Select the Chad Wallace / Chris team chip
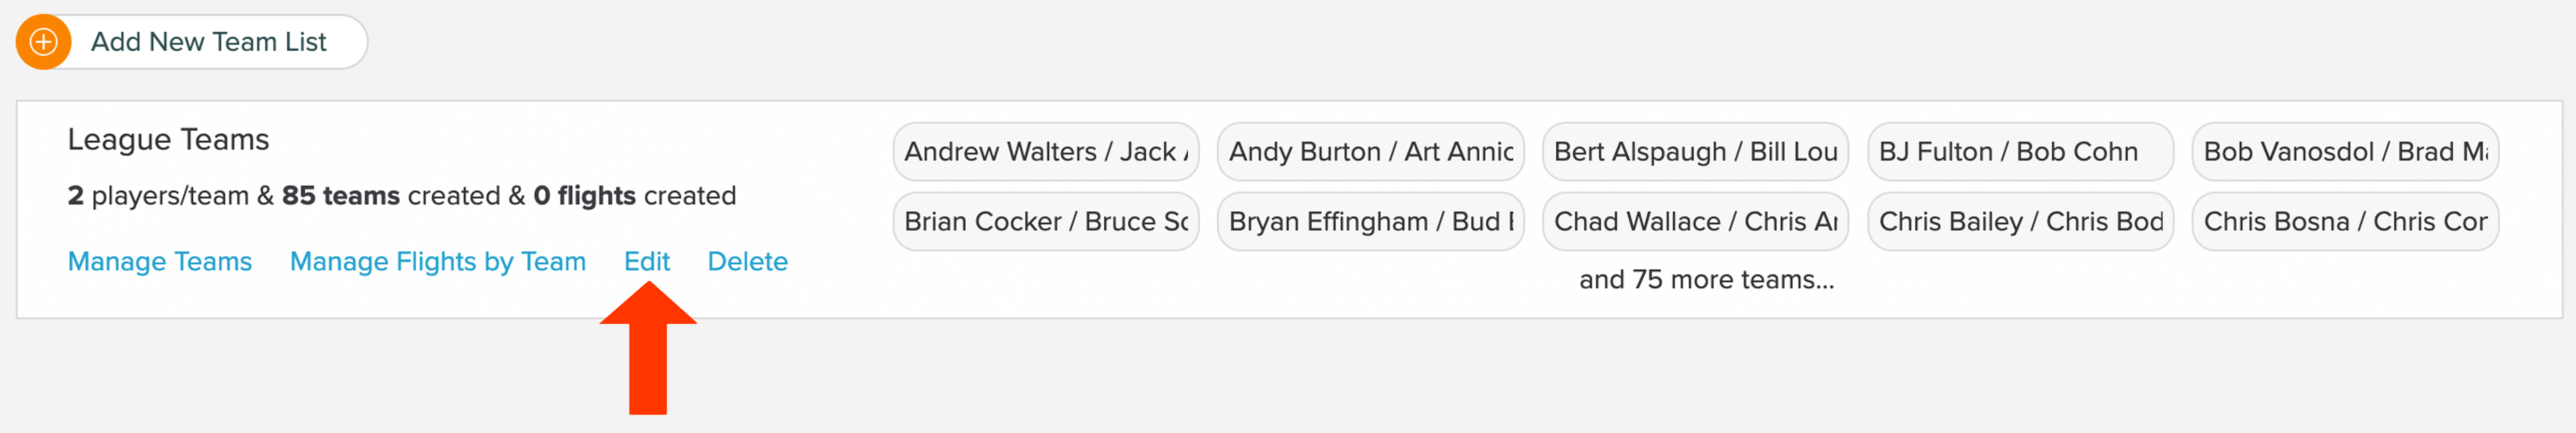2576x433 pixels. point(1695,221)
